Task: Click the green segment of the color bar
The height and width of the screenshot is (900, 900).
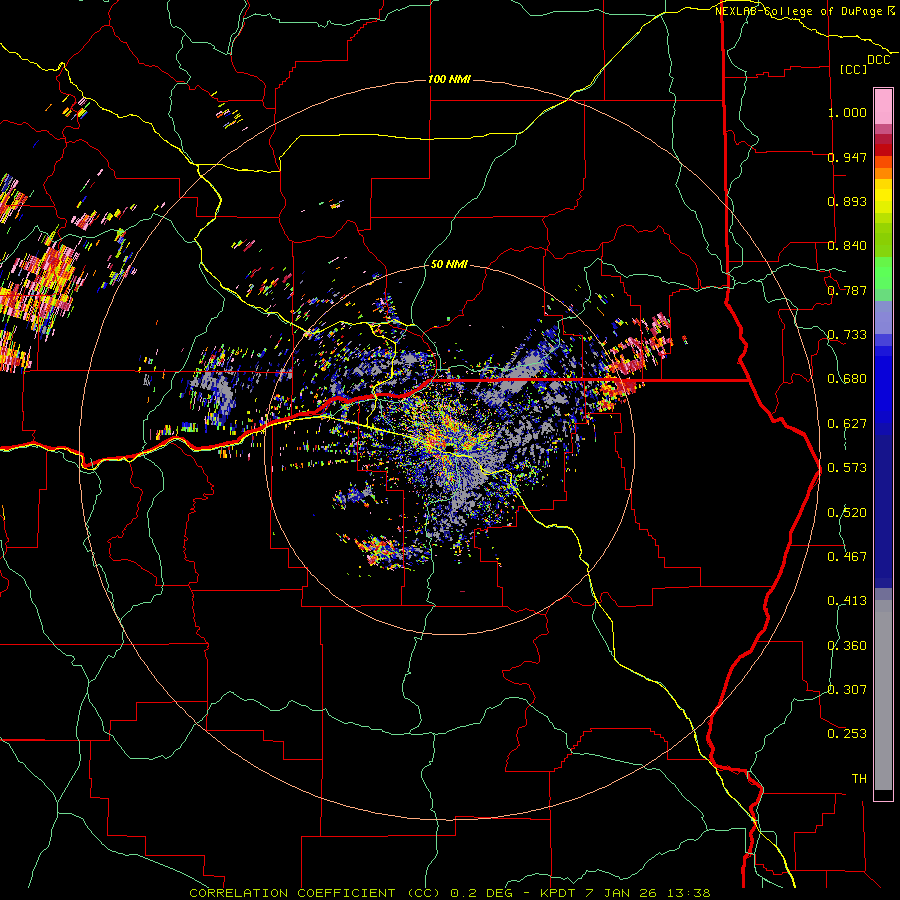Action: pyautogui.click(x=883, y=273)
